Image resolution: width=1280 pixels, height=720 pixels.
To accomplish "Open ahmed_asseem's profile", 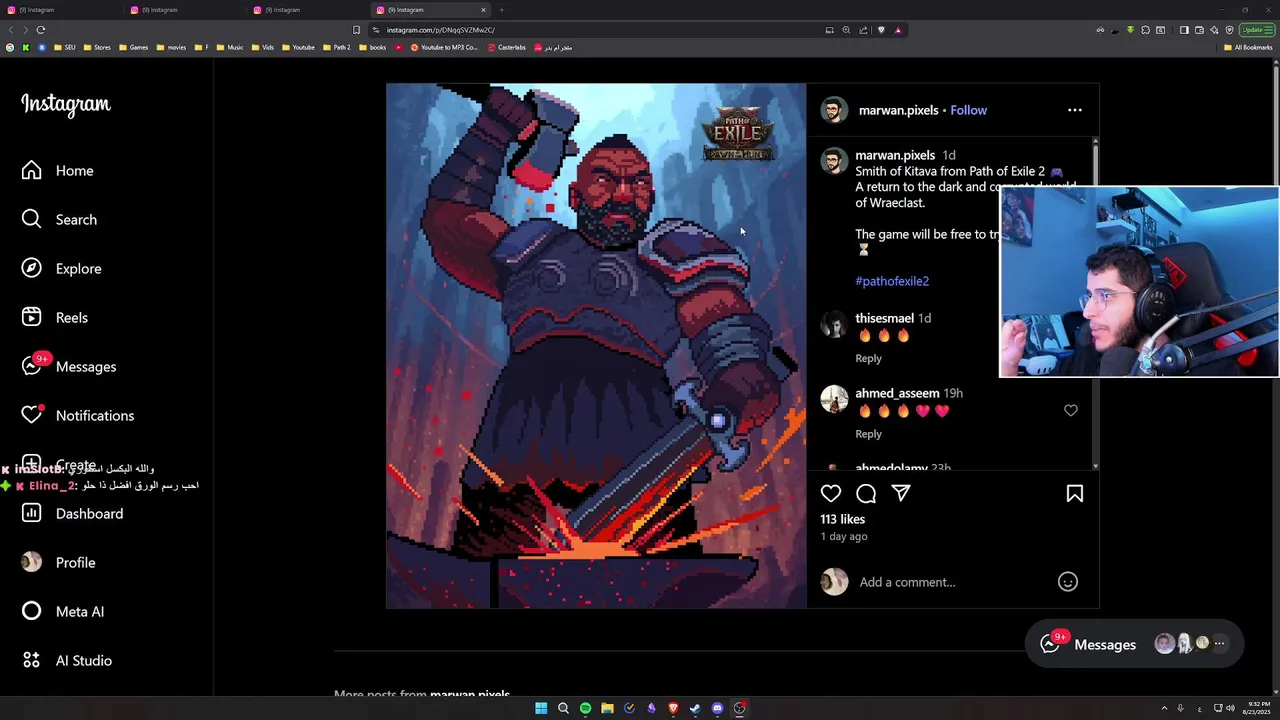I will coord(897,393).
